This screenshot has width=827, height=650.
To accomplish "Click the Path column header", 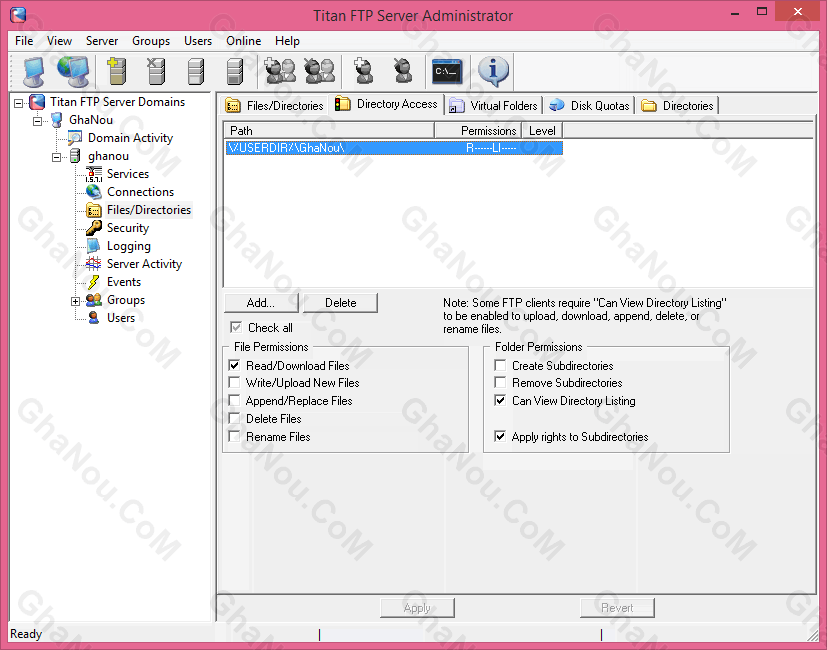I will (329, 130).
